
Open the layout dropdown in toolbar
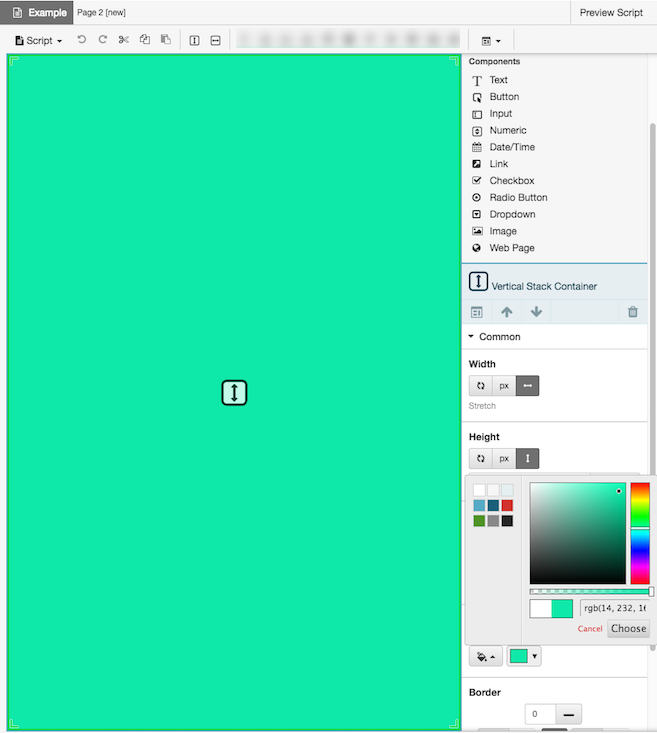pos(491,41)
